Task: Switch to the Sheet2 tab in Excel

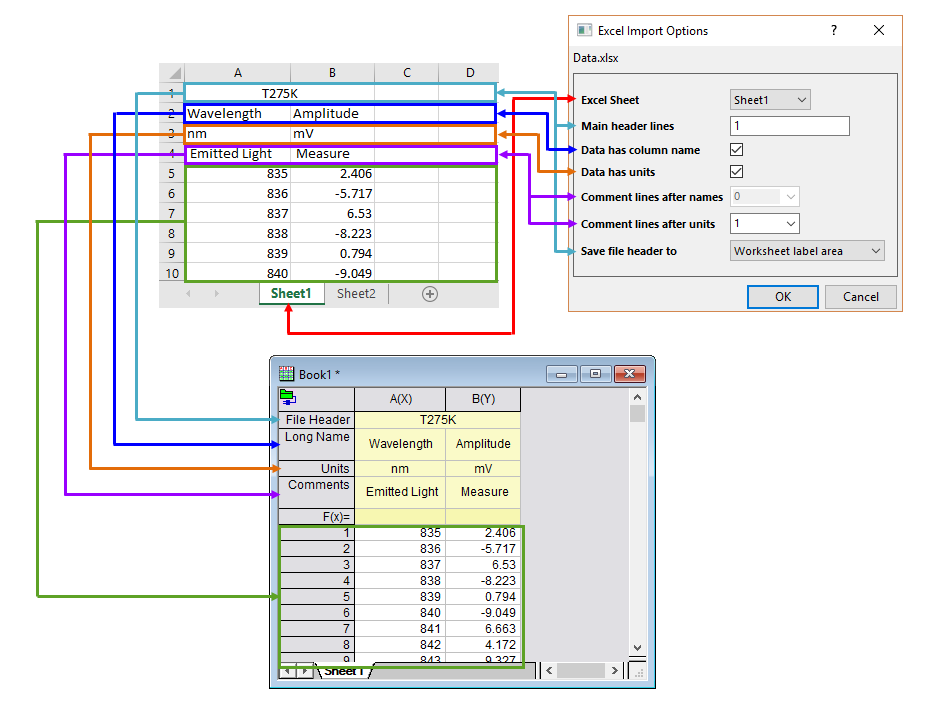Action: [356, 294]
